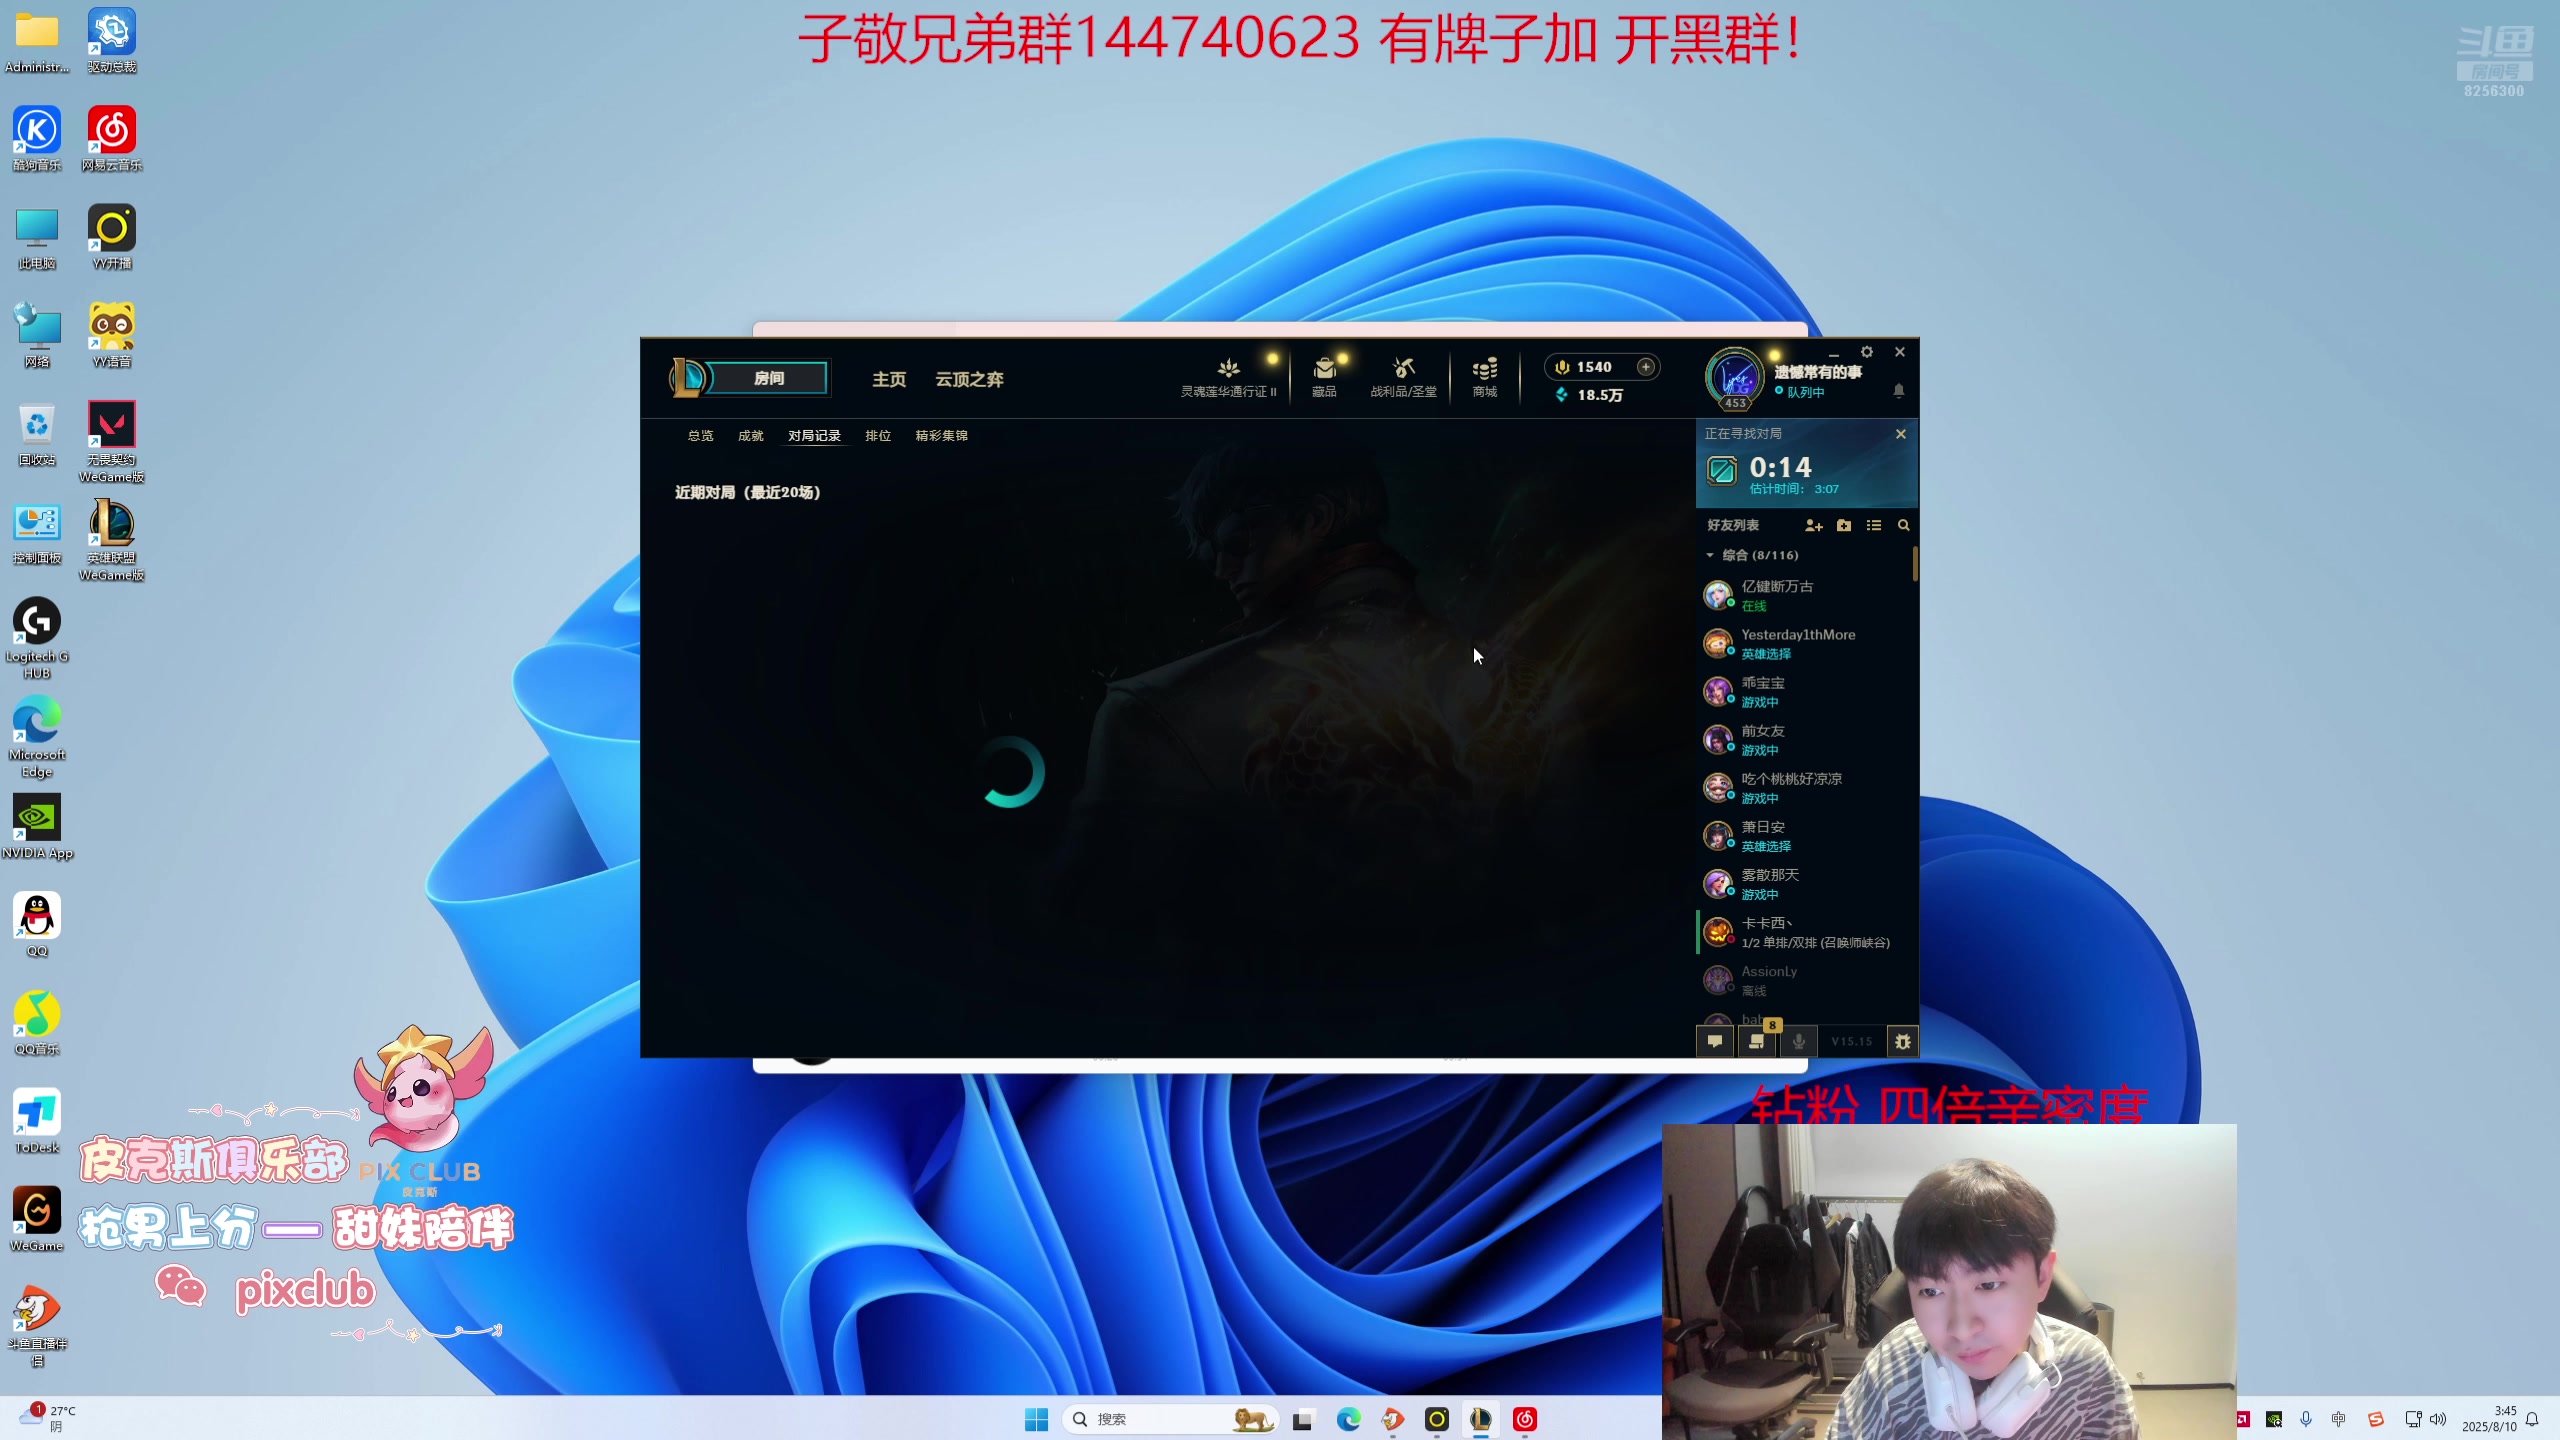Open the chat window icon
Viewport: 2560px width, 1440px height.
click(1715, 1041)
